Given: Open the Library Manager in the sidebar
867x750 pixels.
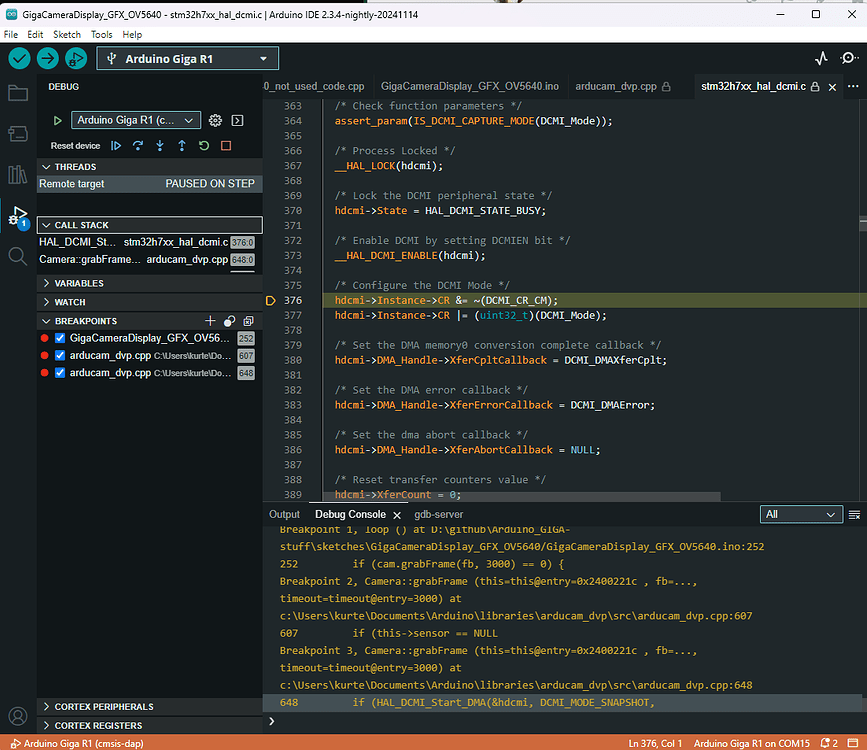Looking at the screenshot, I should click(x=17, y=175).
